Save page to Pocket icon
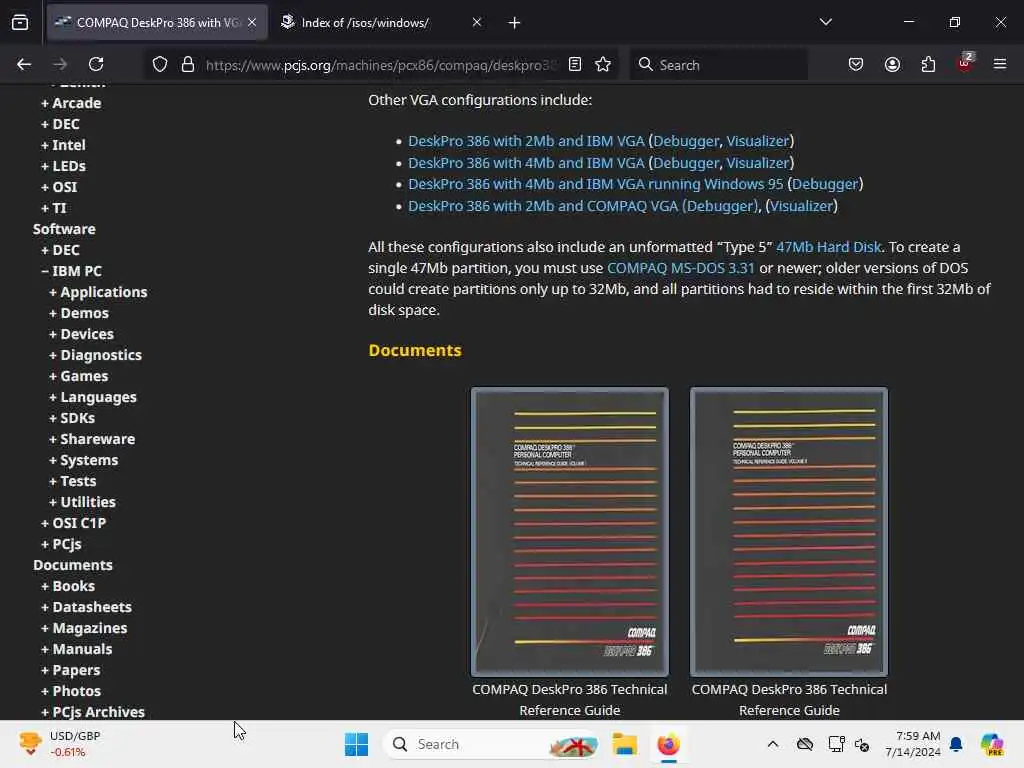Screen dimensions: 1024x768 pyautogui.click(x=856, y=64)
